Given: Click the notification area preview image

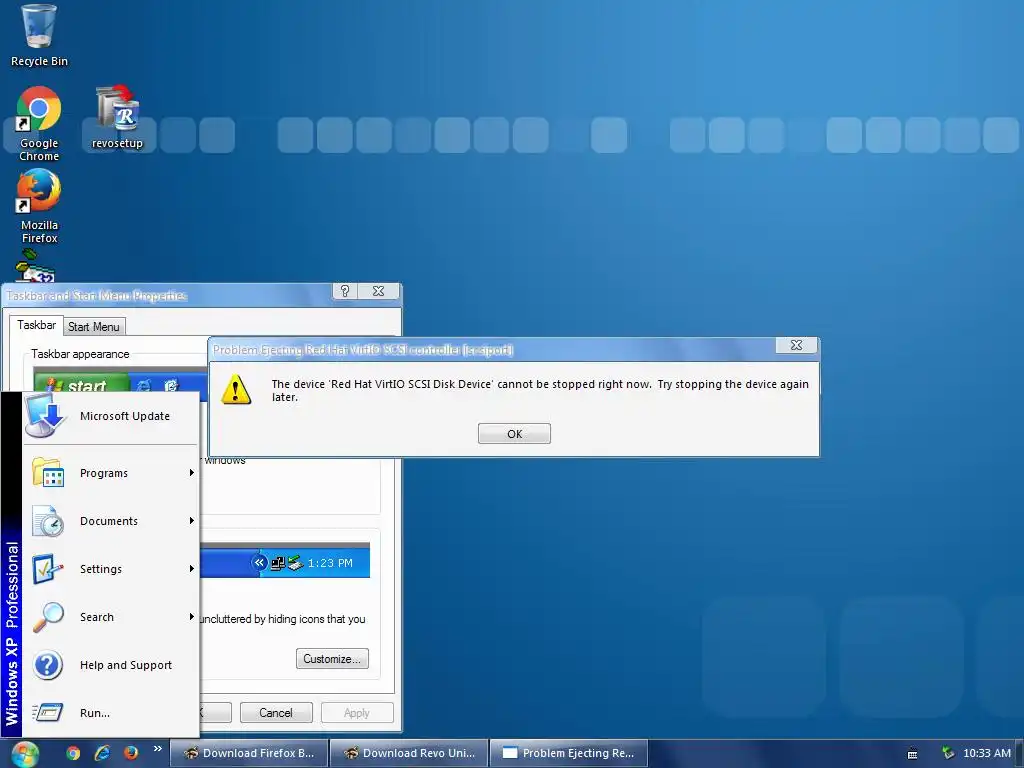Looking at the screenshot, I should [x=285, y=561].
